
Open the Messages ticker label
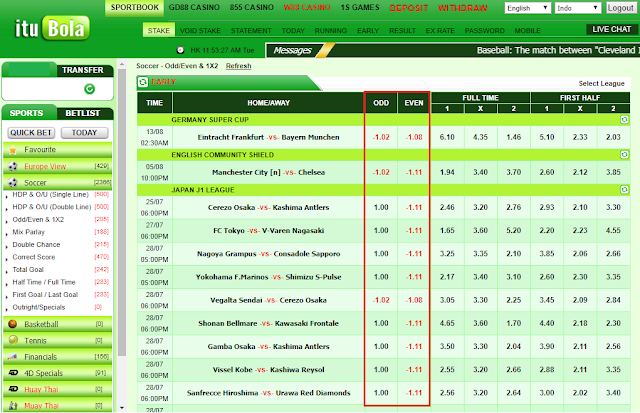pos(293,50)
